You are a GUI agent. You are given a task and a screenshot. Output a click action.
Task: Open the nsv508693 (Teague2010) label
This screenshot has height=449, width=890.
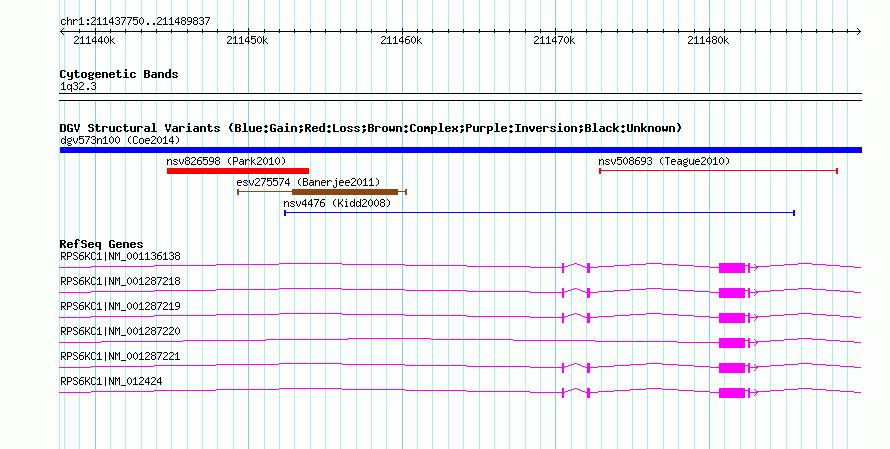[x=664, y=161]
